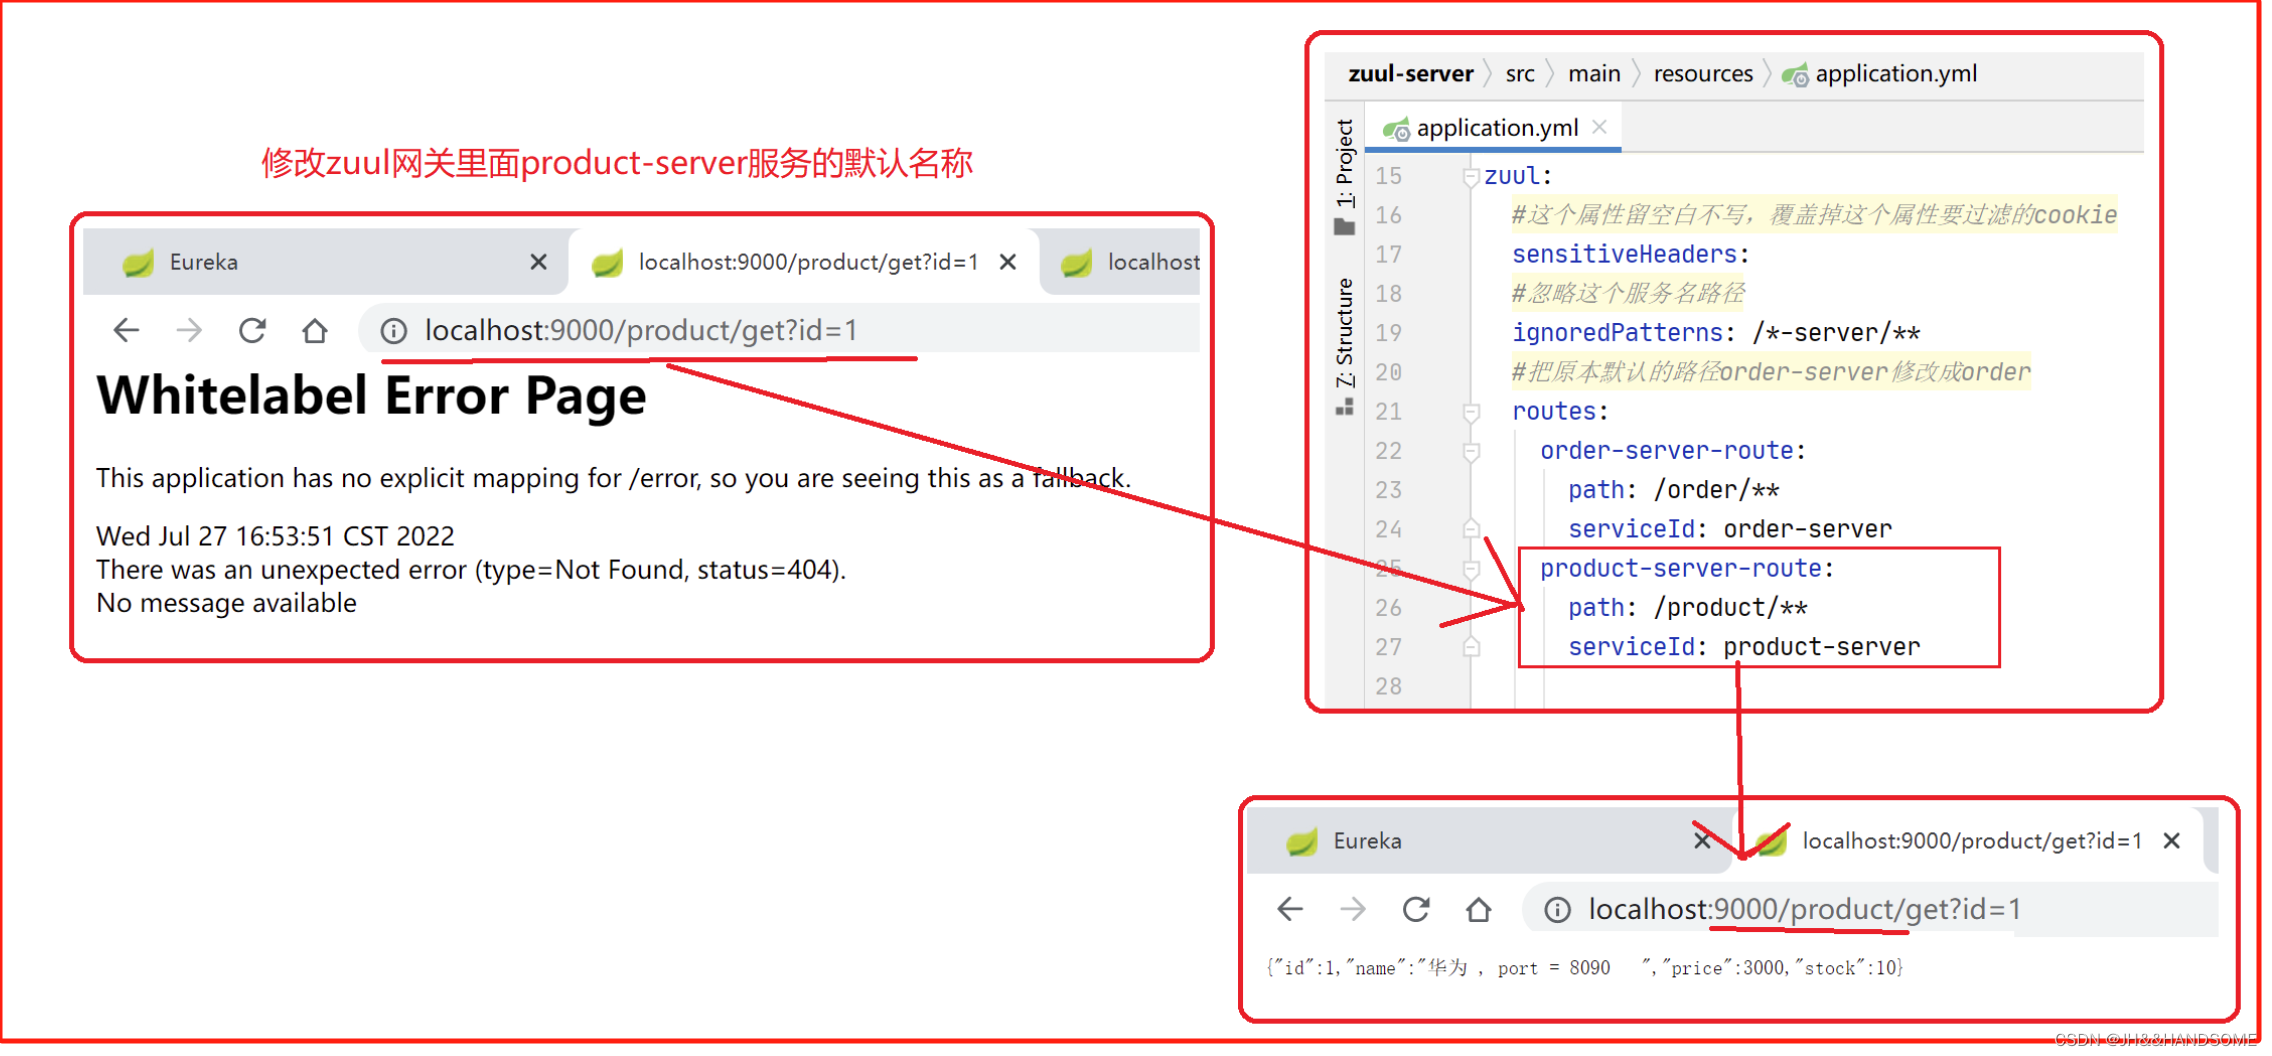The width and height of the screenshot is (2272, 1056).
Task: Collapse order-server-route fold marker
Action: point(1471,452)
